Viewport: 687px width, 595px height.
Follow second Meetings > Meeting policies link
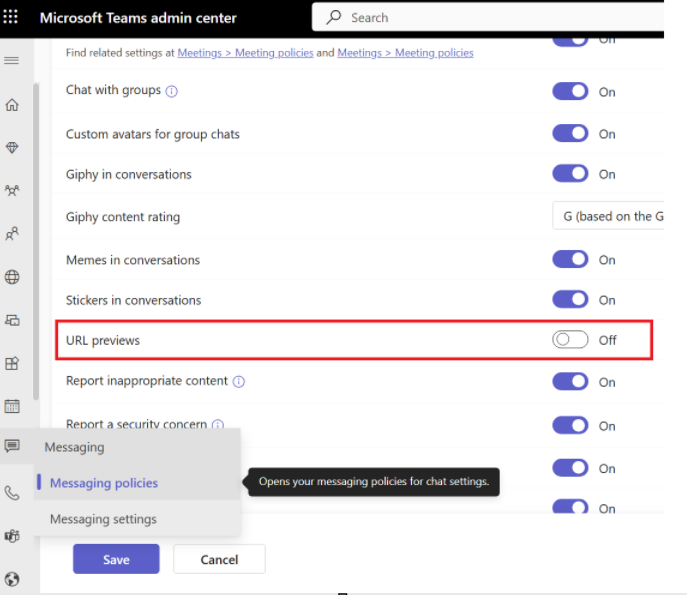click(405, 53)
